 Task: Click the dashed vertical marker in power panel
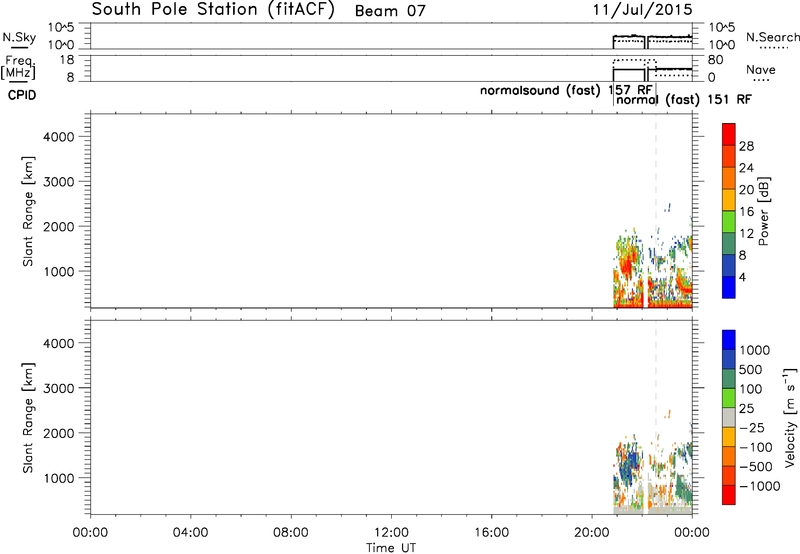click(x=656, y=211)
